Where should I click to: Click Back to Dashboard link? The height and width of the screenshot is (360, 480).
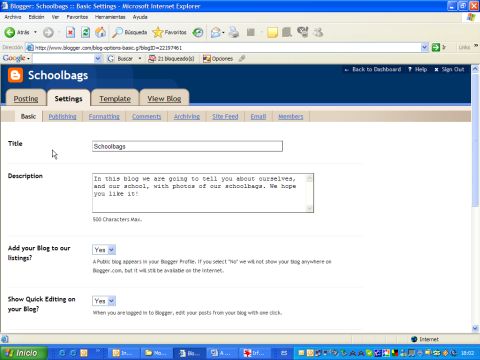pyautogui.click(x=376, y=69)
